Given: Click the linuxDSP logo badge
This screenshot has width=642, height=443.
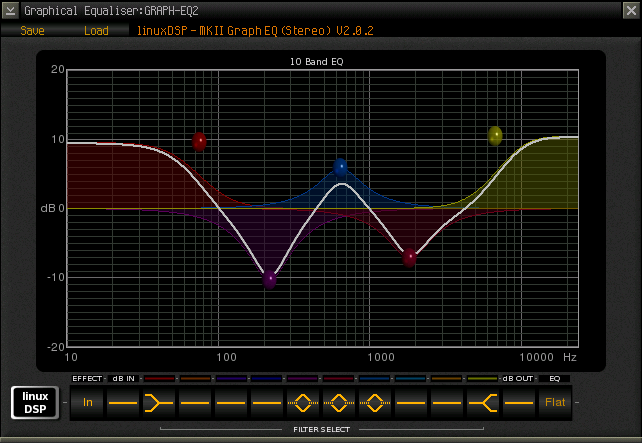Looking at the screenshot, I should coord(35,403).
